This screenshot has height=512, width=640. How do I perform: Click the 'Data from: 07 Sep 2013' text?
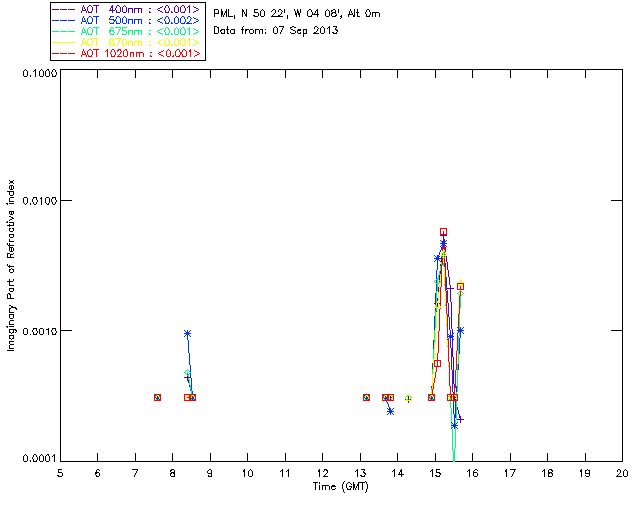tap(276, 31)
